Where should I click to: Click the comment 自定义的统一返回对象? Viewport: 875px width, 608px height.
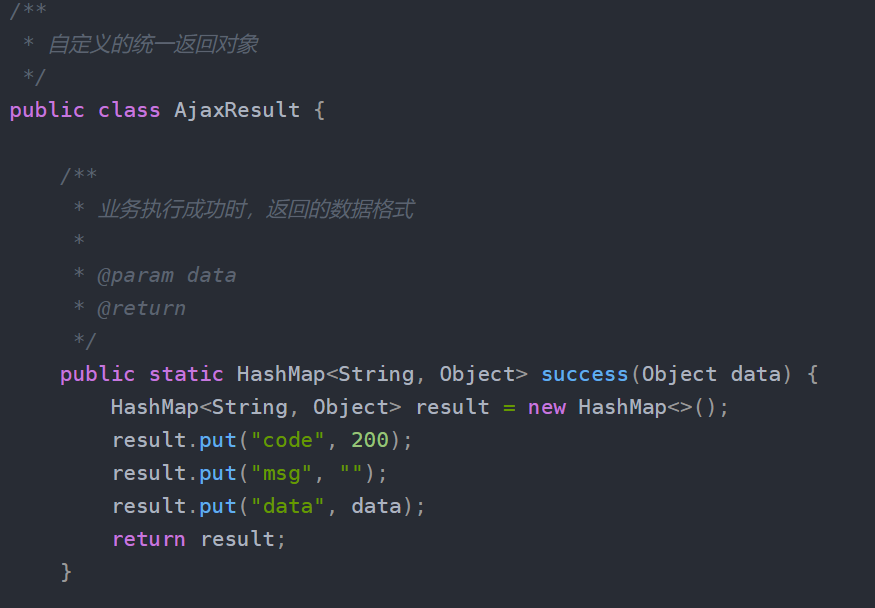(154, 45)
